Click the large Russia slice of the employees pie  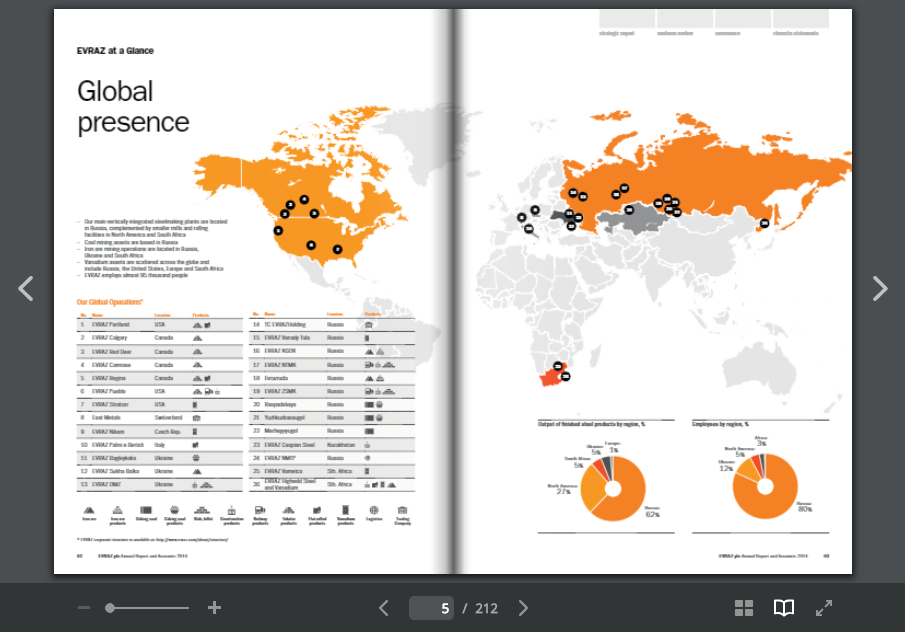[x=778, y=502]
